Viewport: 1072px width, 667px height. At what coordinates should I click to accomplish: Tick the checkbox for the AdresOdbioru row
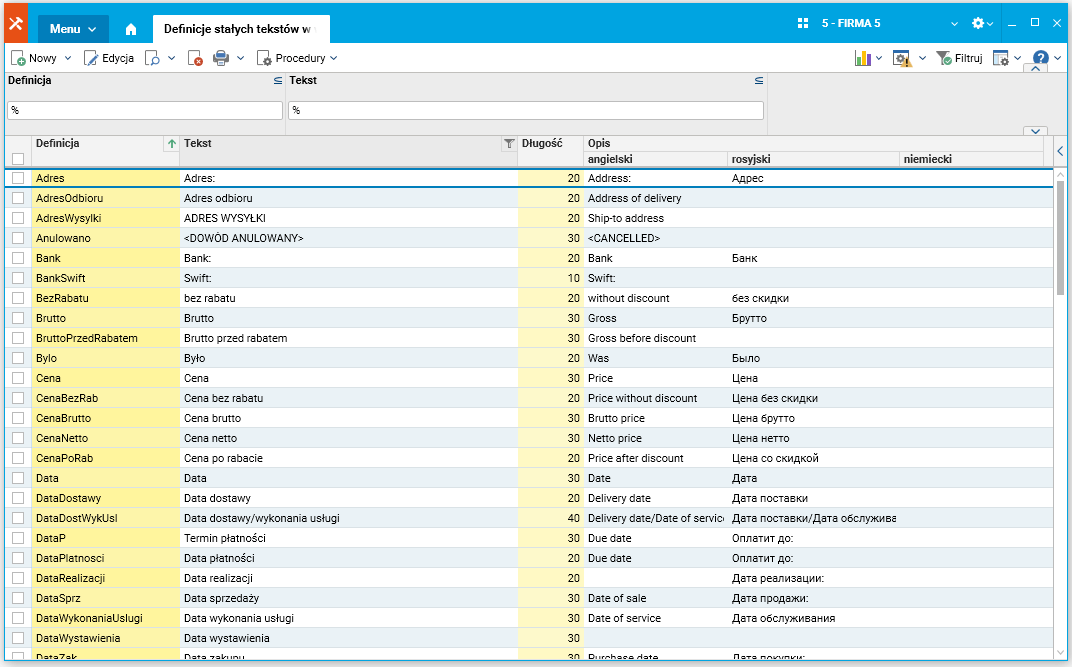[18, 198]
